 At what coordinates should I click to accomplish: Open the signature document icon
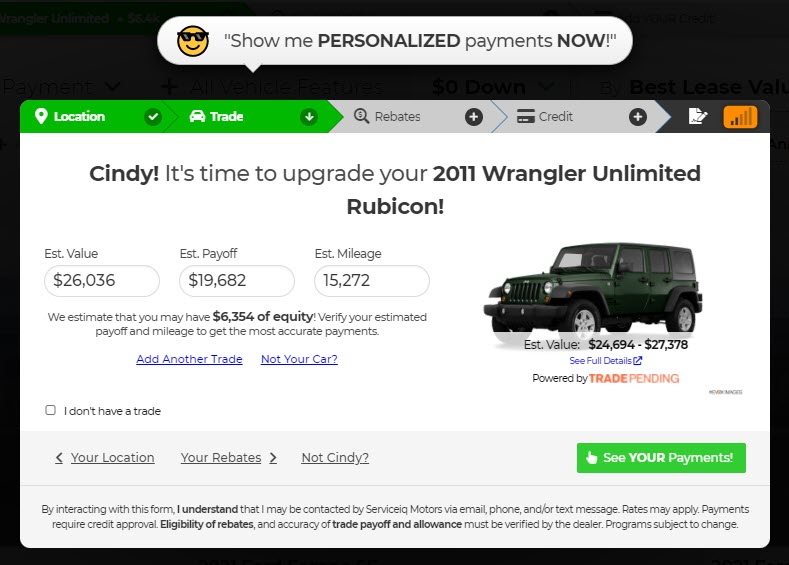click(697, 116)
